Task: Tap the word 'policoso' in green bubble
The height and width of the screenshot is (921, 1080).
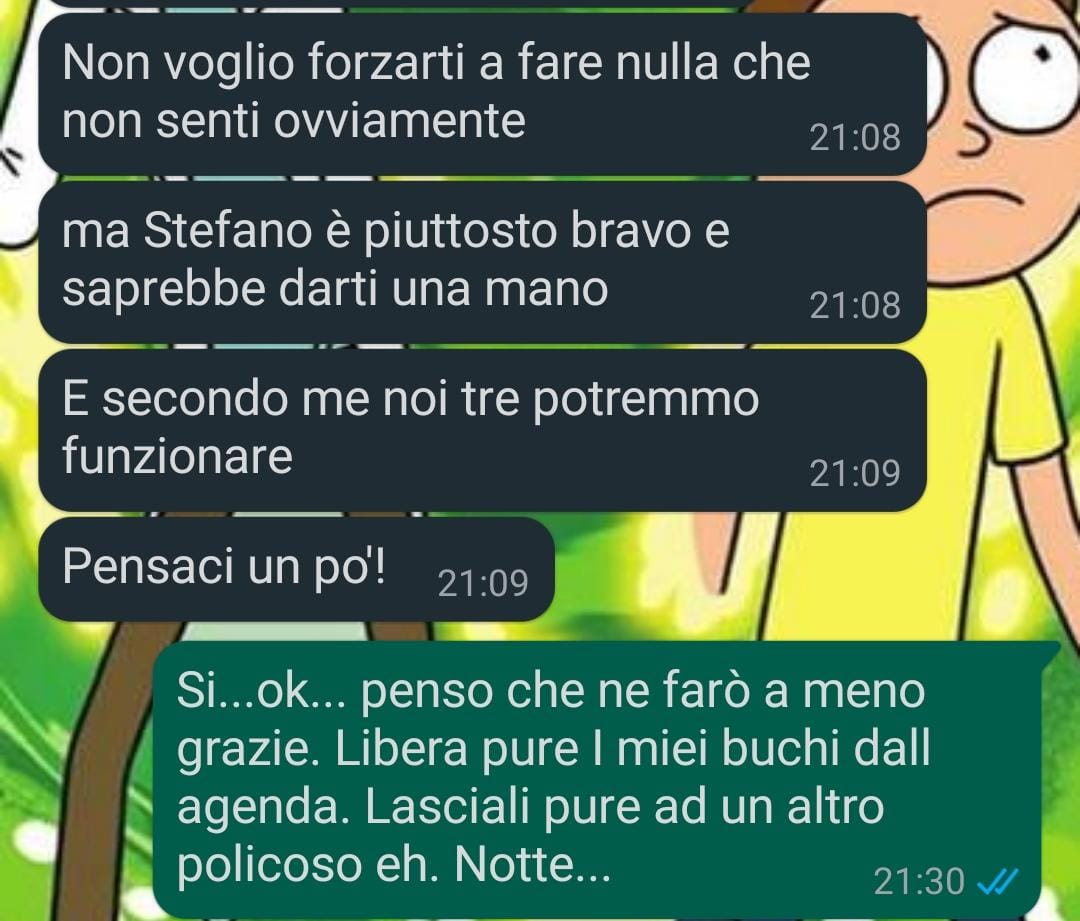Action: 269,865
